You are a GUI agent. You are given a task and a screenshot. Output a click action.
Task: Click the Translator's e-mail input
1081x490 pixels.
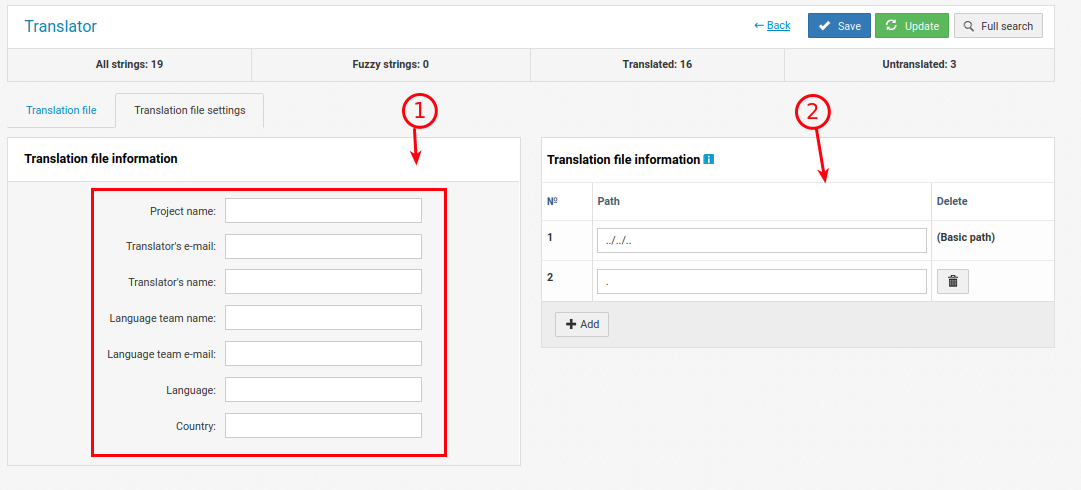[x=323, y=247]
